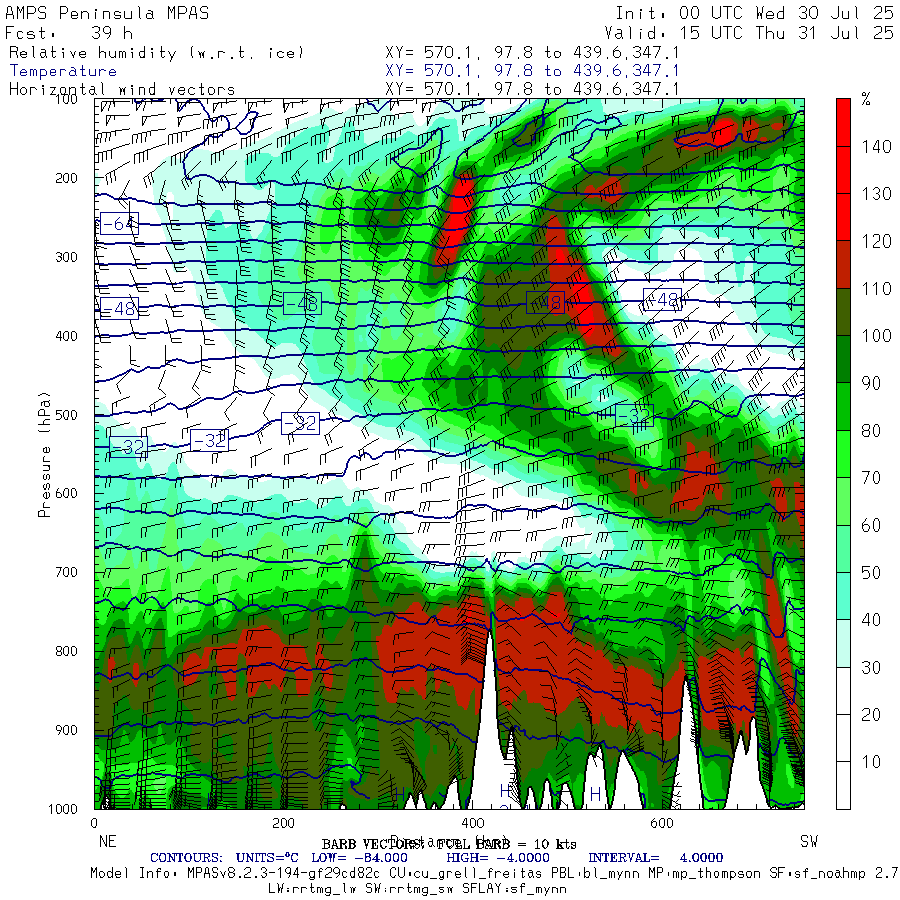Click the "Horizontal wind vectors" label
Screen dimensions: 900x900
pos(122,90)
